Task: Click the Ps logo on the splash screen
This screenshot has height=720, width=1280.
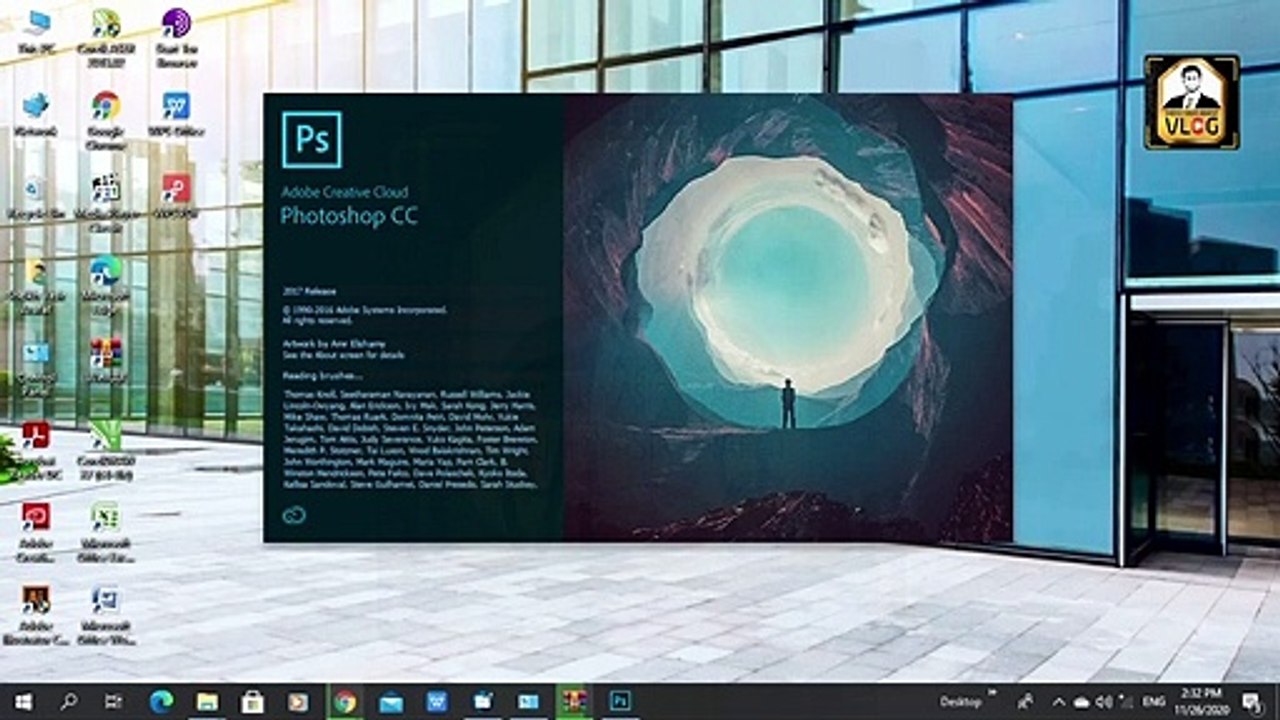Action: (311, 139)
